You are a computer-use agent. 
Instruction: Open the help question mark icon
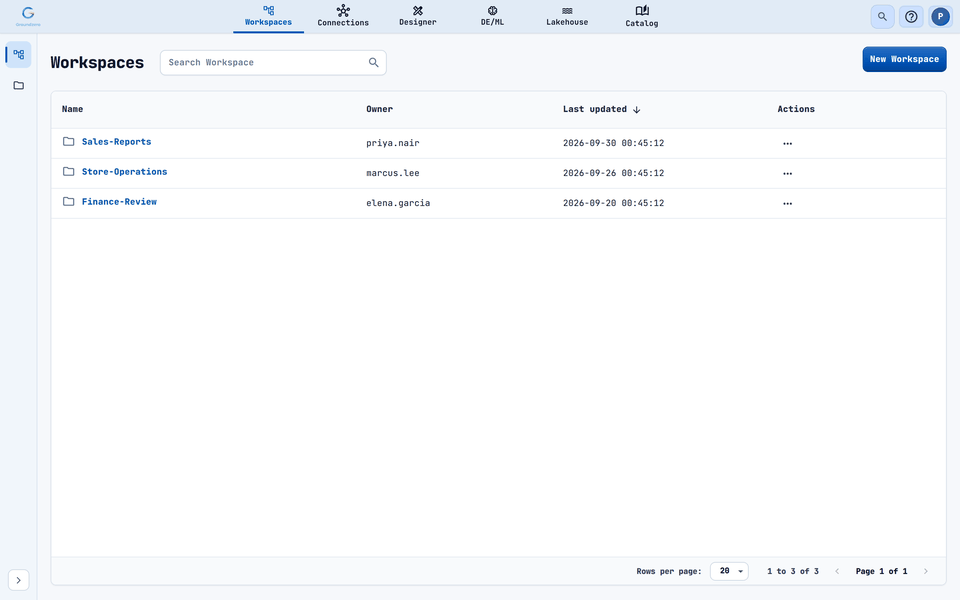911,17
